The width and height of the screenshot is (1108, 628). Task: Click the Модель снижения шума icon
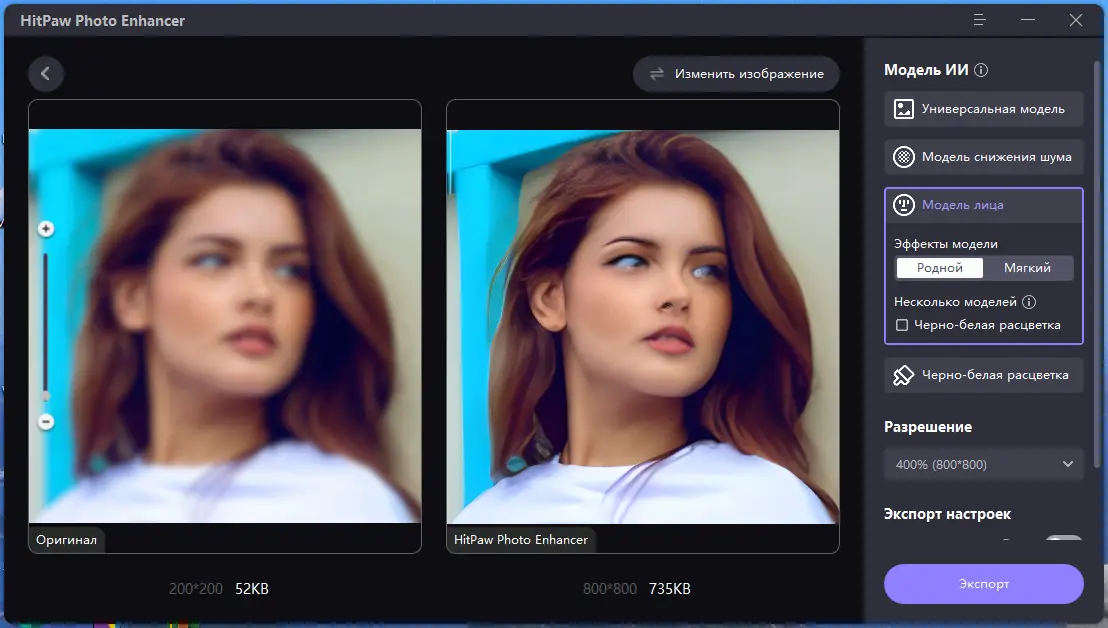coord(904,157)
